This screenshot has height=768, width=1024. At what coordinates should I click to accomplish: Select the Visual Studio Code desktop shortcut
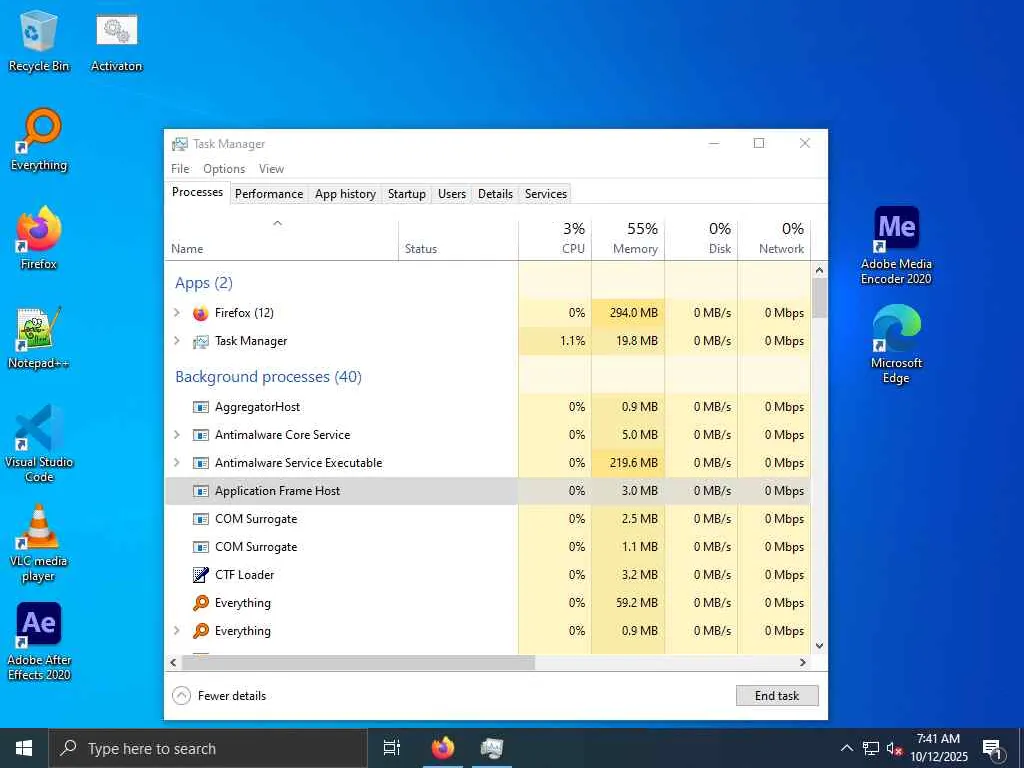(39, 444)
